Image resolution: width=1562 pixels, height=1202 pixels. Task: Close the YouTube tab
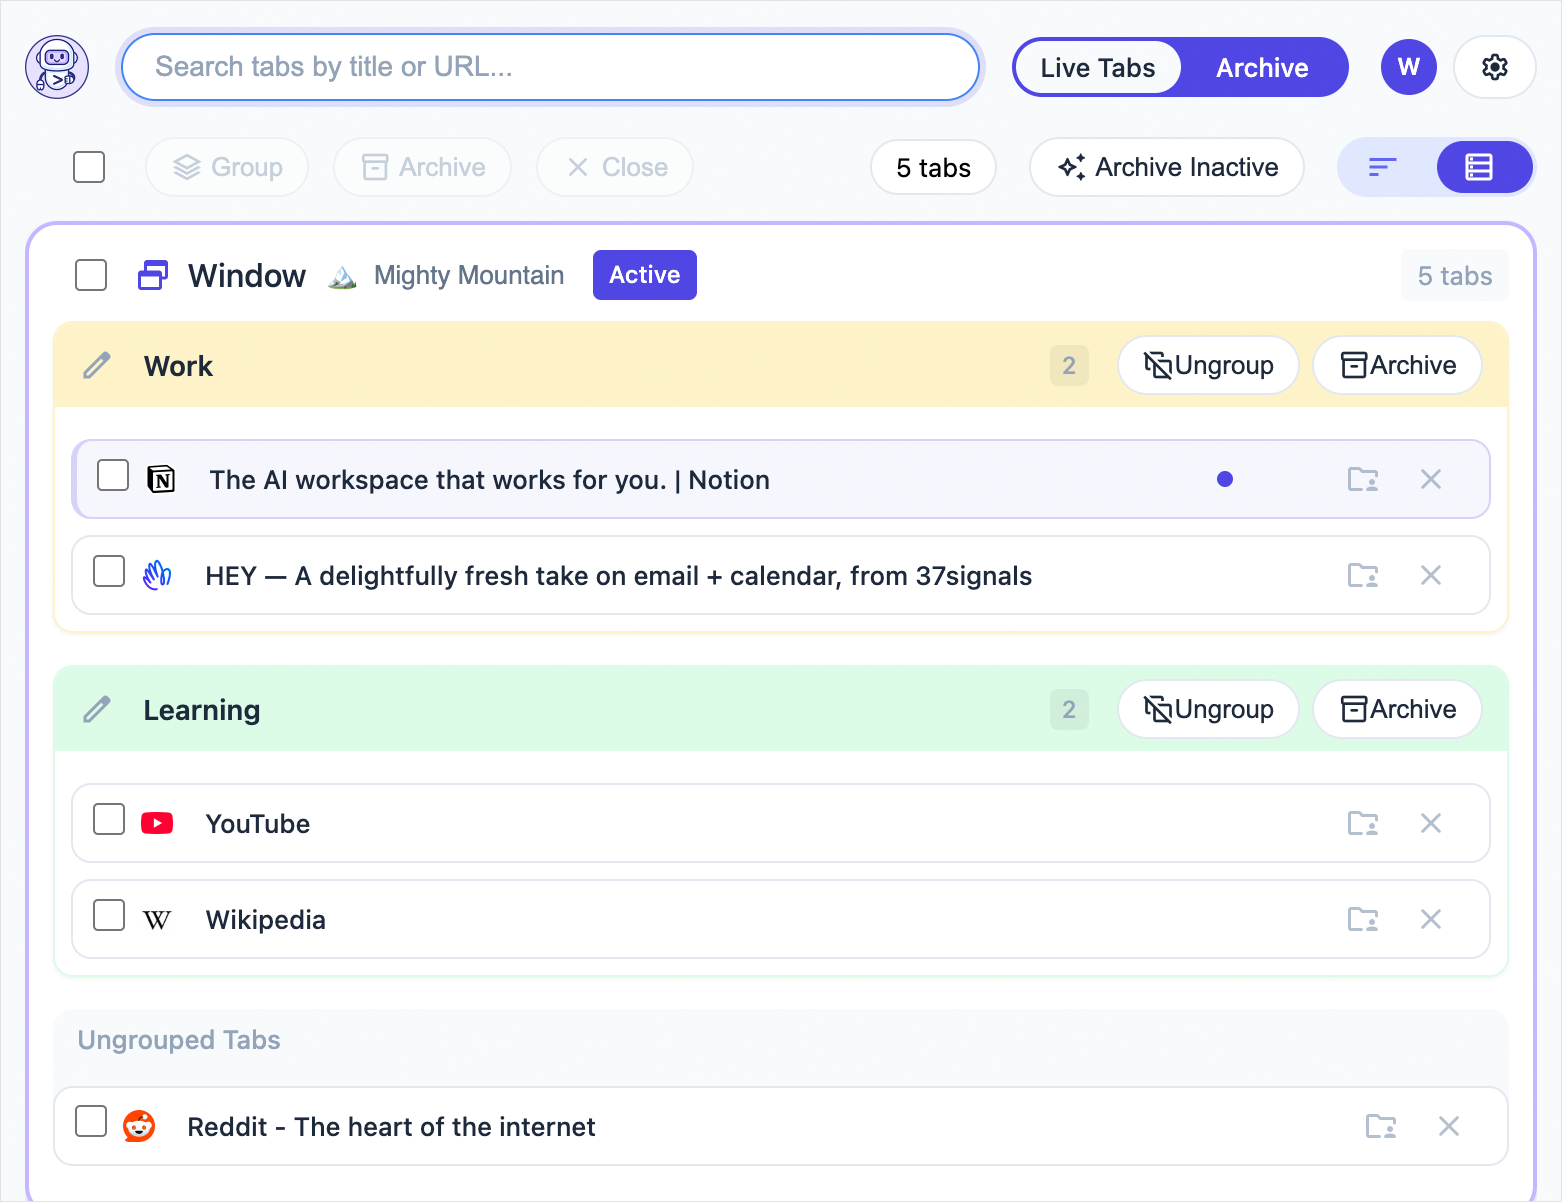click(x=1431, y=823)
